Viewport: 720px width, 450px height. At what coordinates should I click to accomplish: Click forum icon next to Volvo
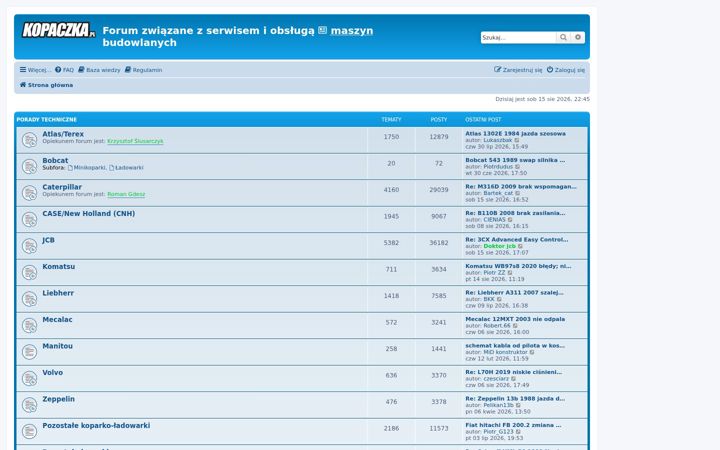tap(29, 379)
